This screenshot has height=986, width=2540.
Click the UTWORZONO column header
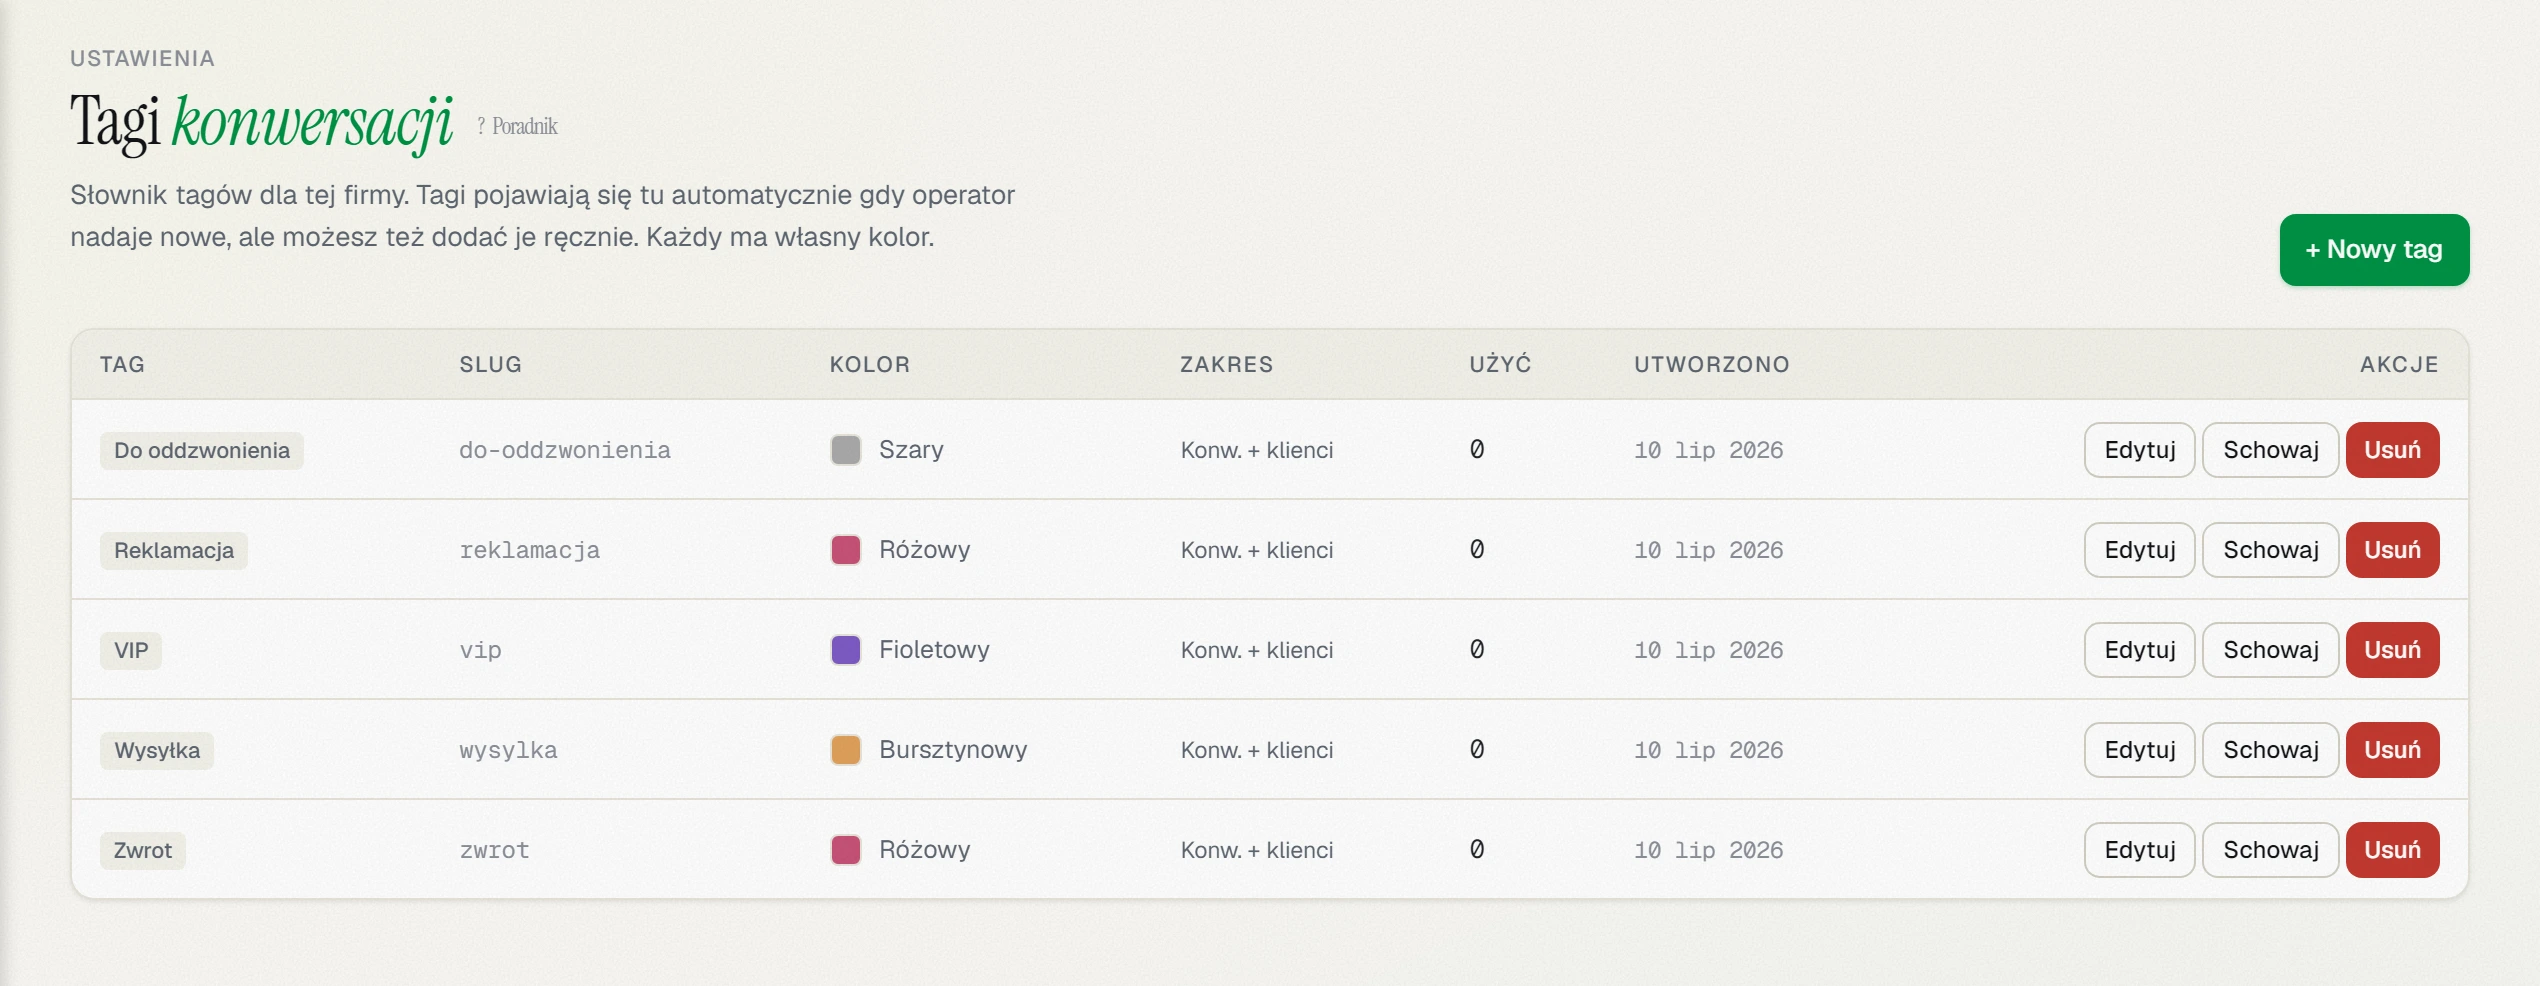click(1712, 364)
